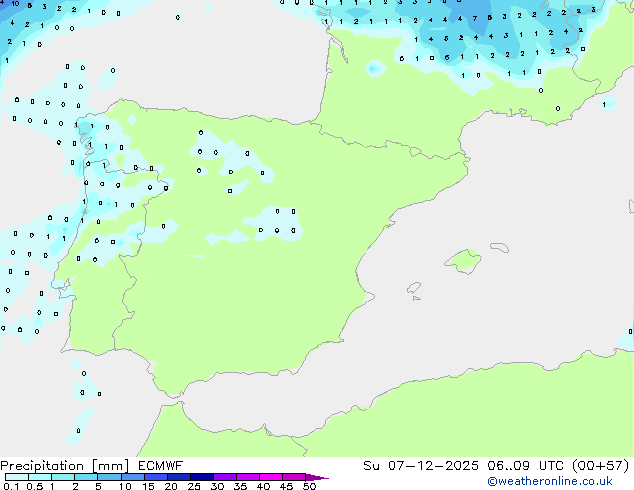Click the 0.1–0.5 mm legend color swatch
The height and width of the screenshot is (490, 634).
click(17, 477)
